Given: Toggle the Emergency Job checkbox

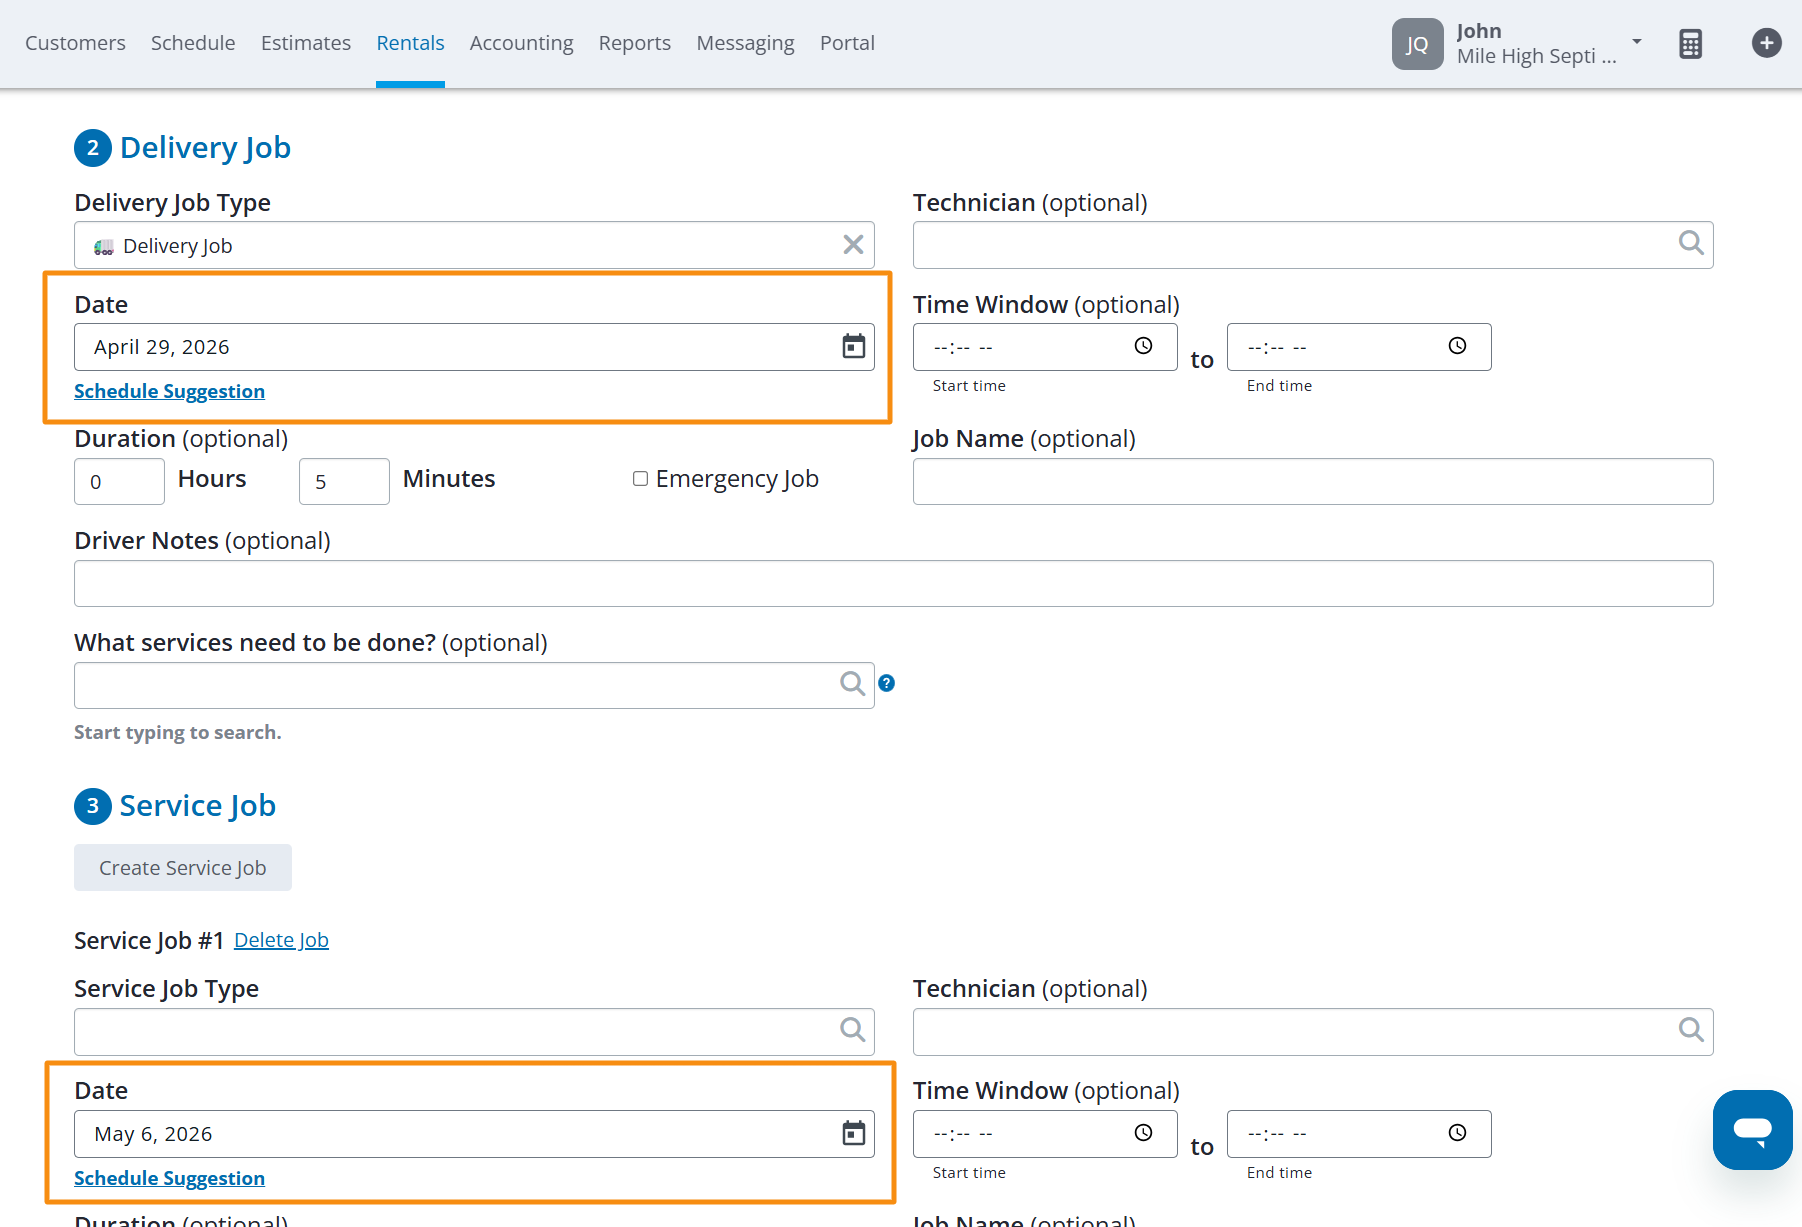Looking at the screenshot, I should point(640,479).
